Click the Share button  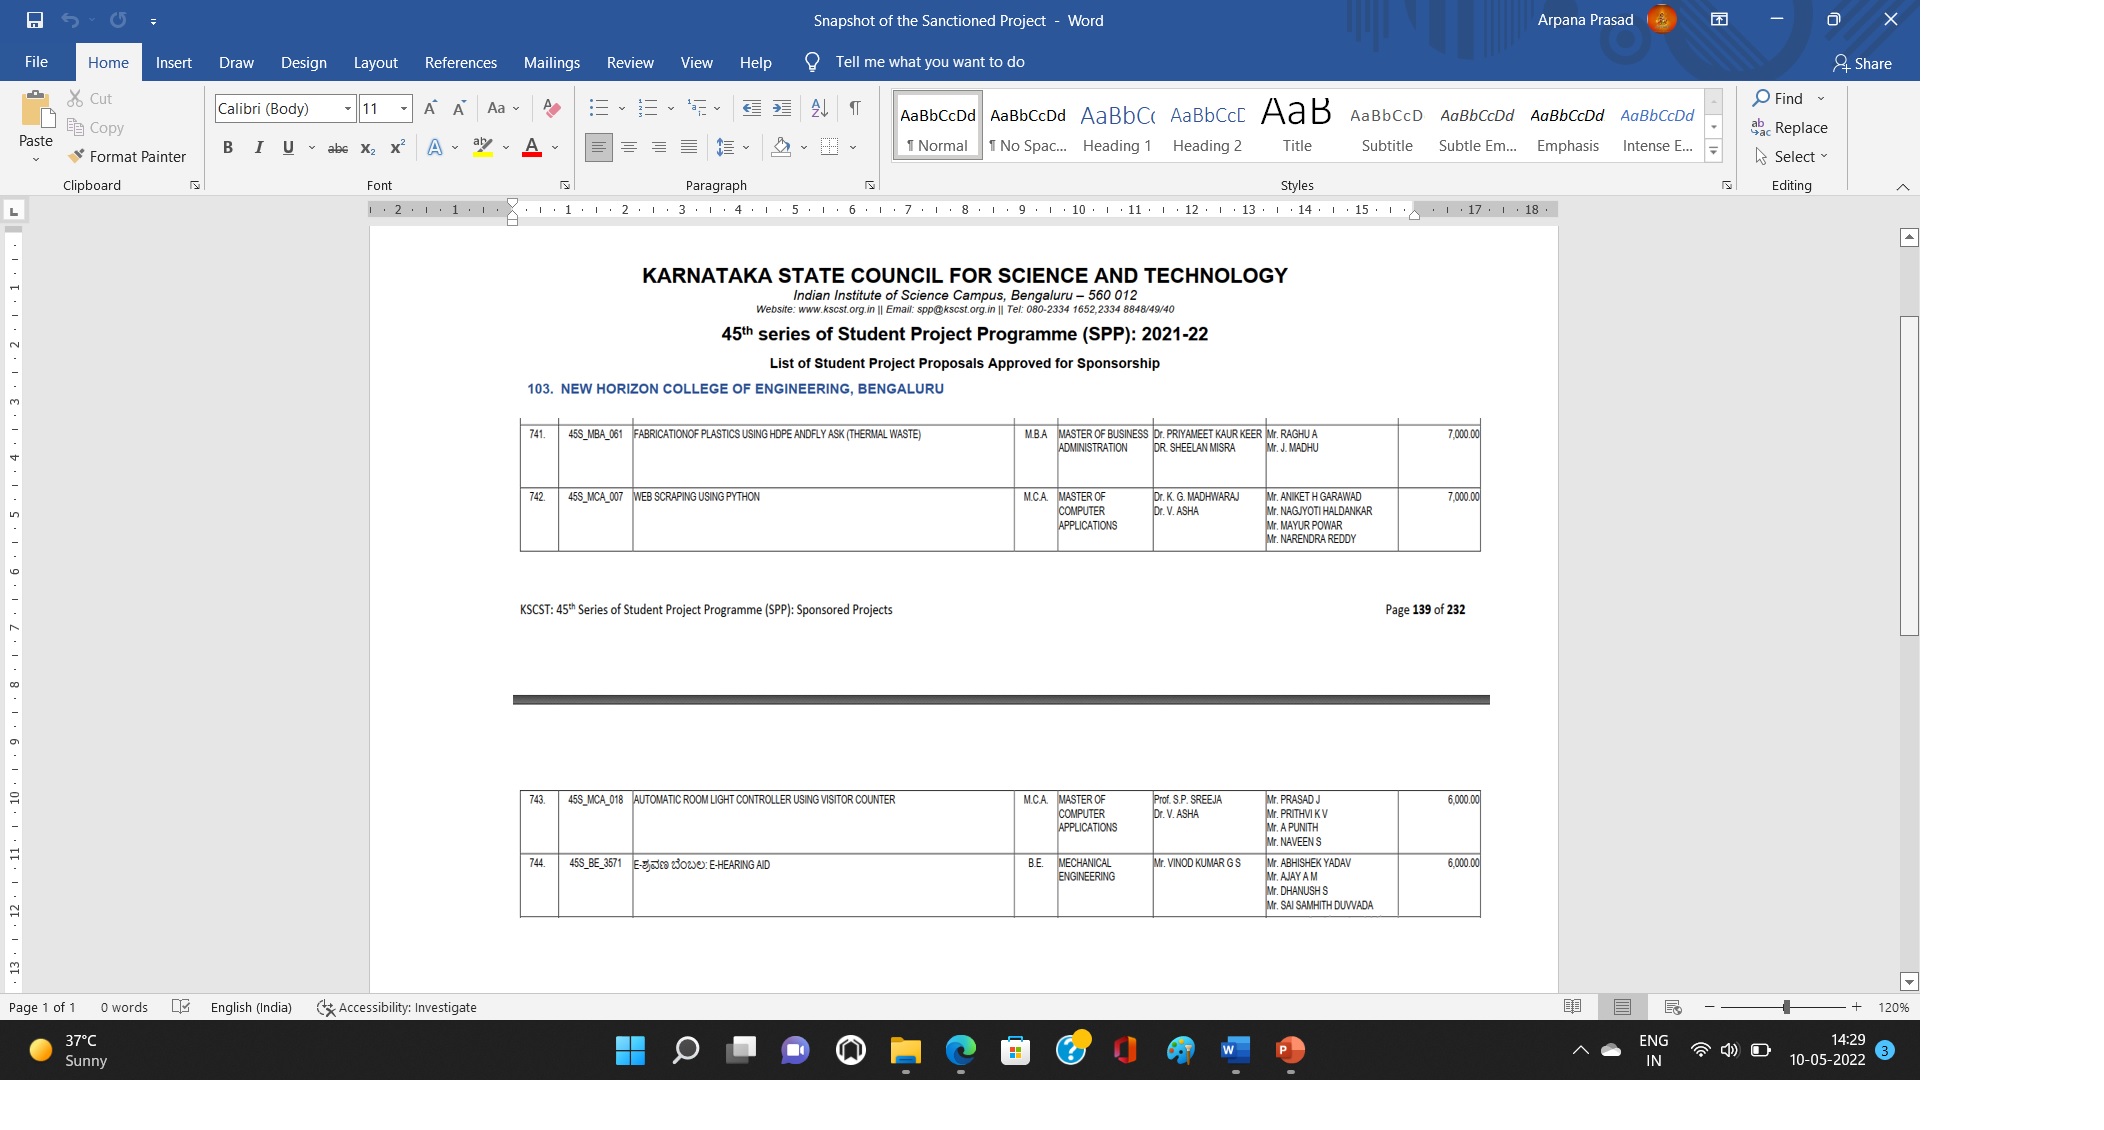coord(1862,63)
